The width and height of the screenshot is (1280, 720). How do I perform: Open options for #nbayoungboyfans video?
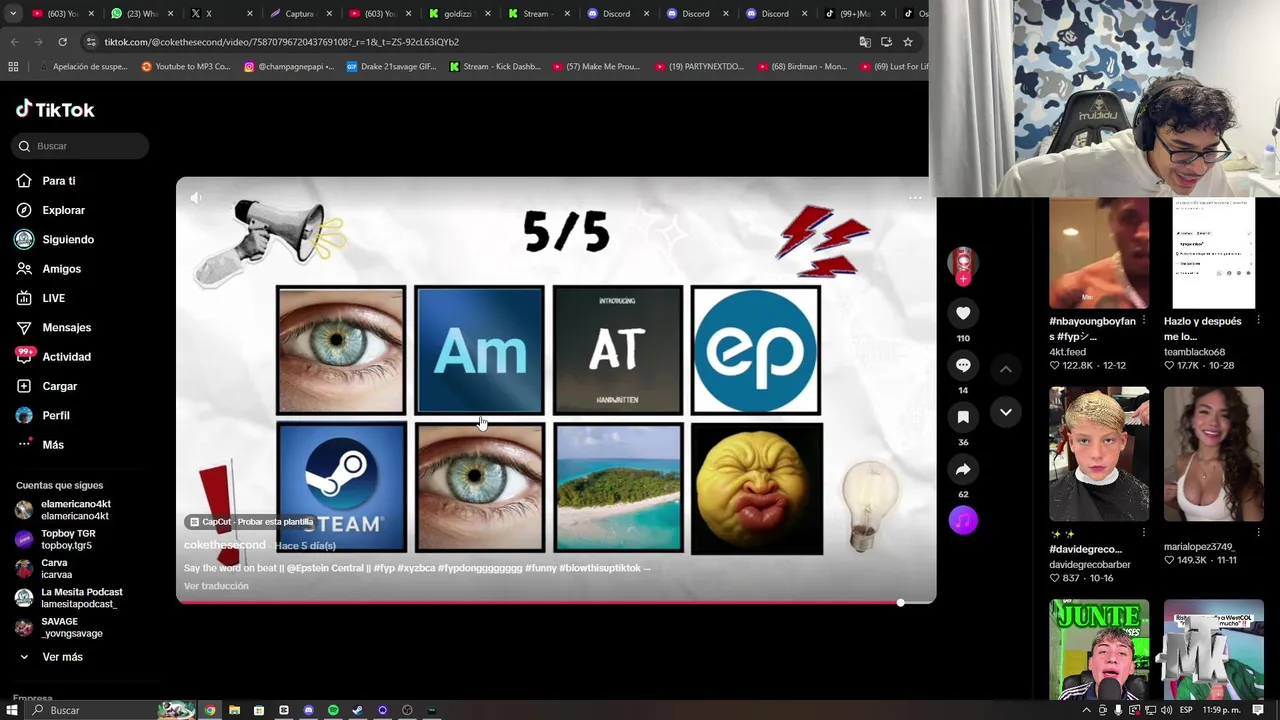click(1143, 321)
